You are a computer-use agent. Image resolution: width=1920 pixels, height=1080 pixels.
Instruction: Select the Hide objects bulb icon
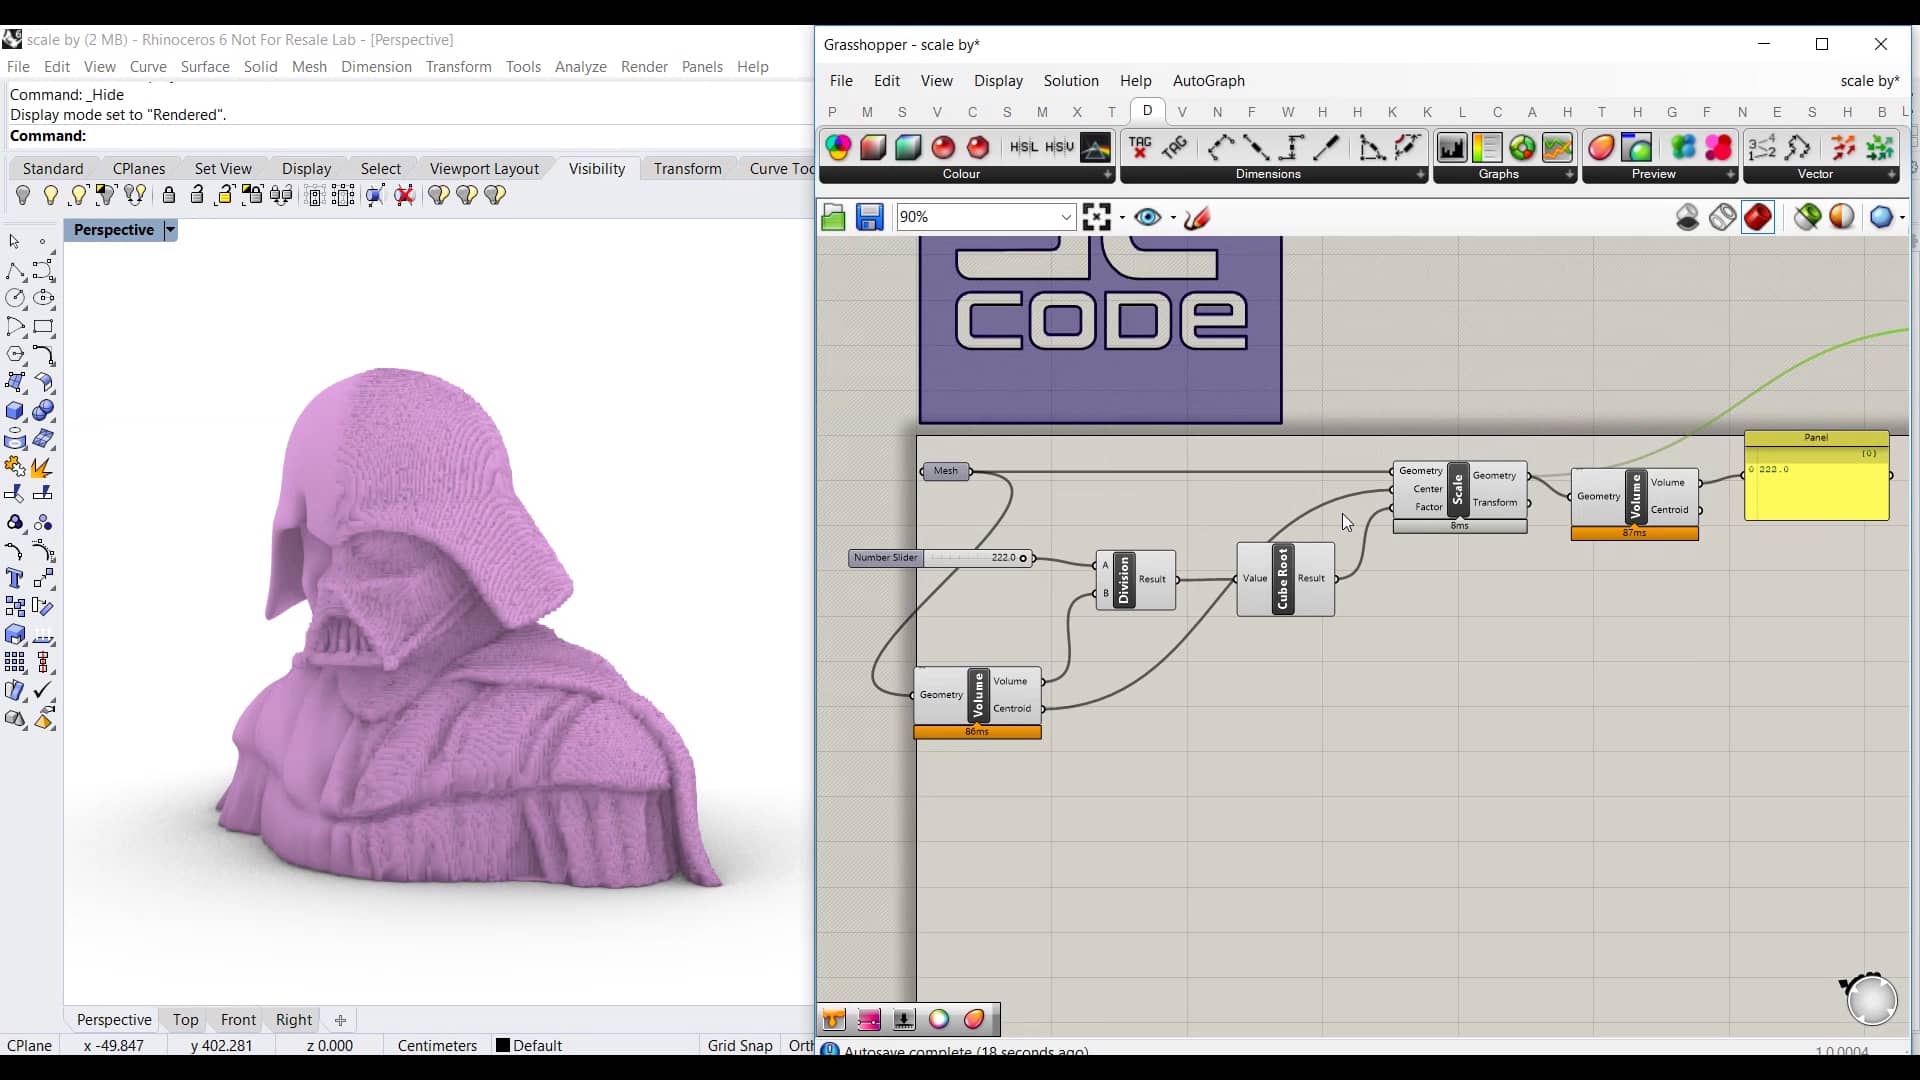coord(23,196)
